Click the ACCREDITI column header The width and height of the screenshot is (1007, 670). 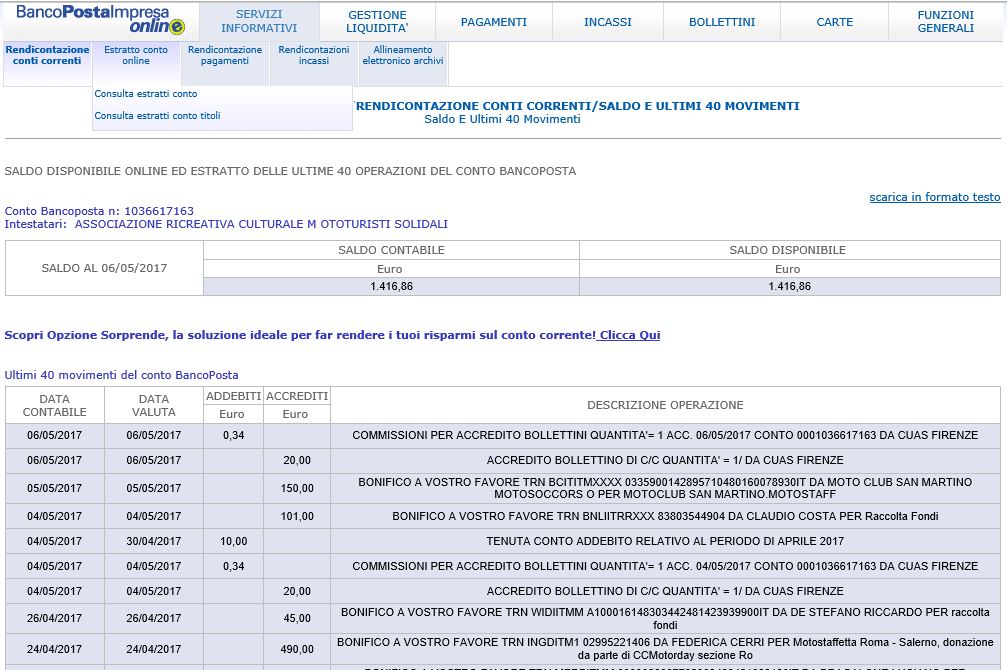coord(297,396)
